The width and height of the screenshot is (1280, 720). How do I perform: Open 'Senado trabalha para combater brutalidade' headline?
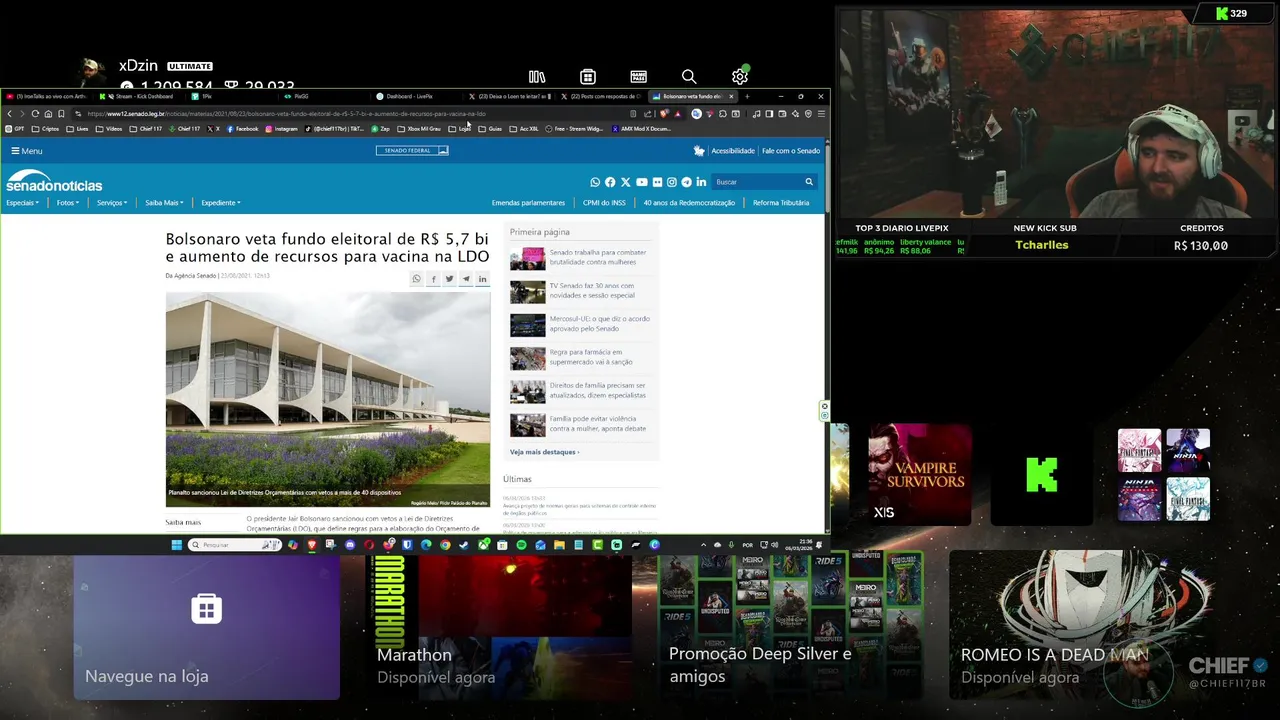pos(598,257)
